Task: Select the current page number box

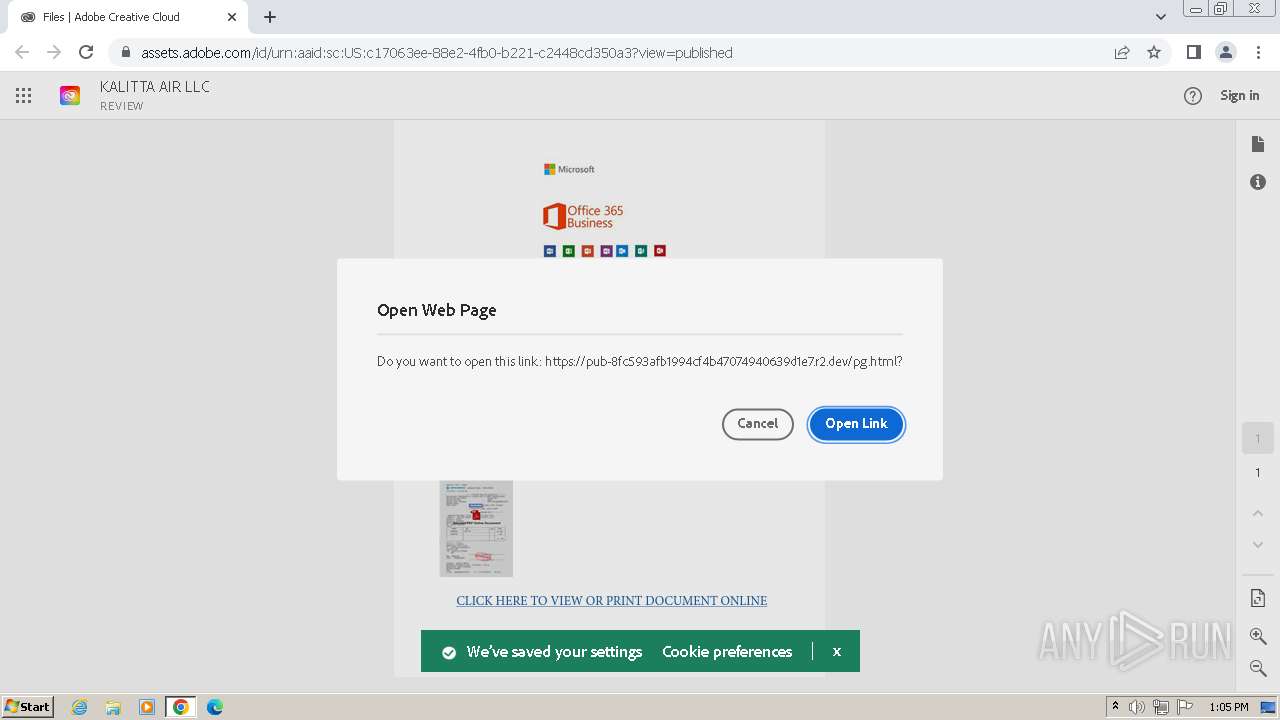Action: [1258, 438]
